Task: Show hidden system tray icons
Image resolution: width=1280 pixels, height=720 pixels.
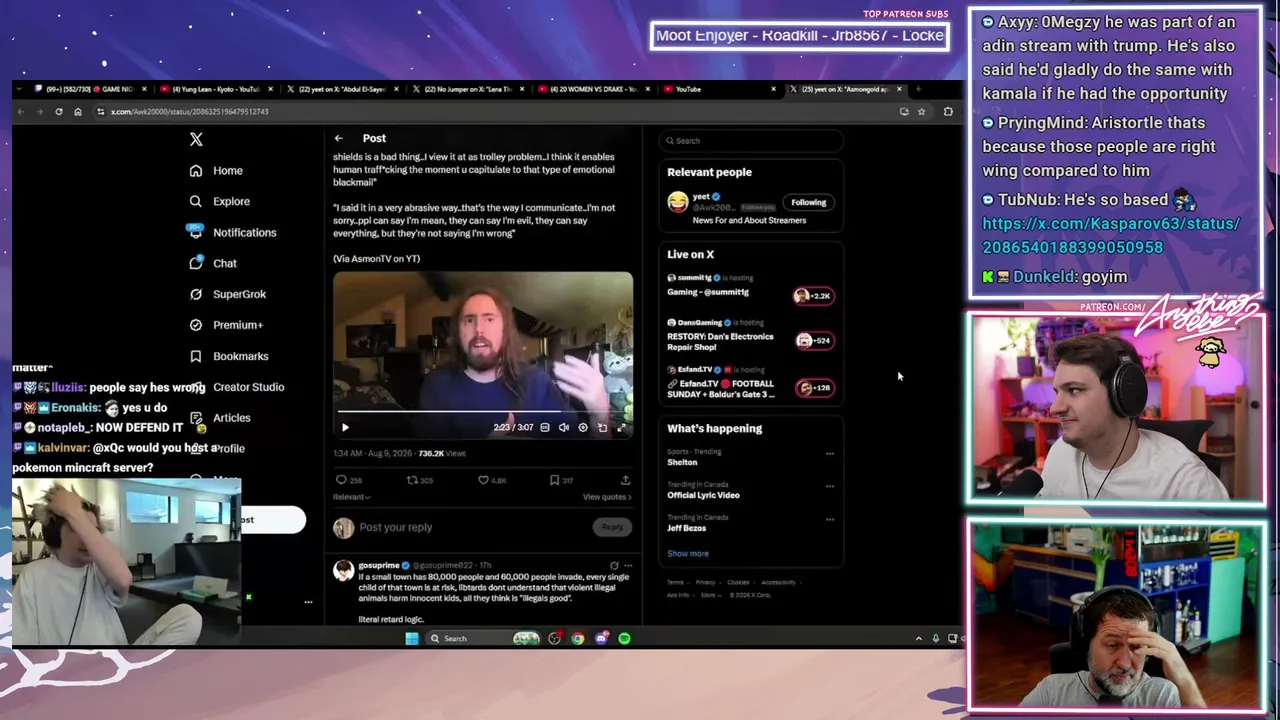Action: click(918, 638)
